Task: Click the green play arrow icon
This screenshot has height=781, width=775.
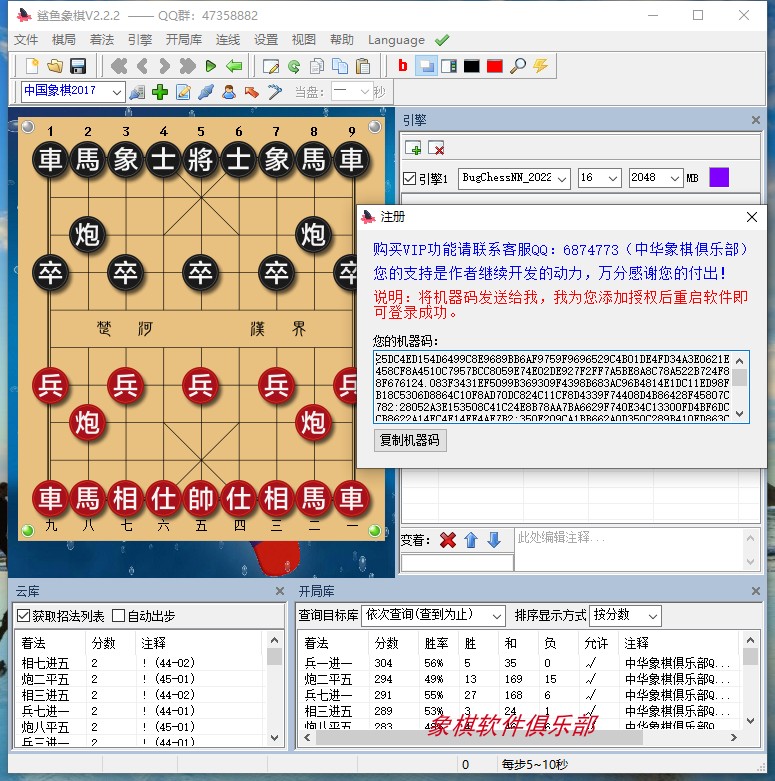Action: (210, 66)
